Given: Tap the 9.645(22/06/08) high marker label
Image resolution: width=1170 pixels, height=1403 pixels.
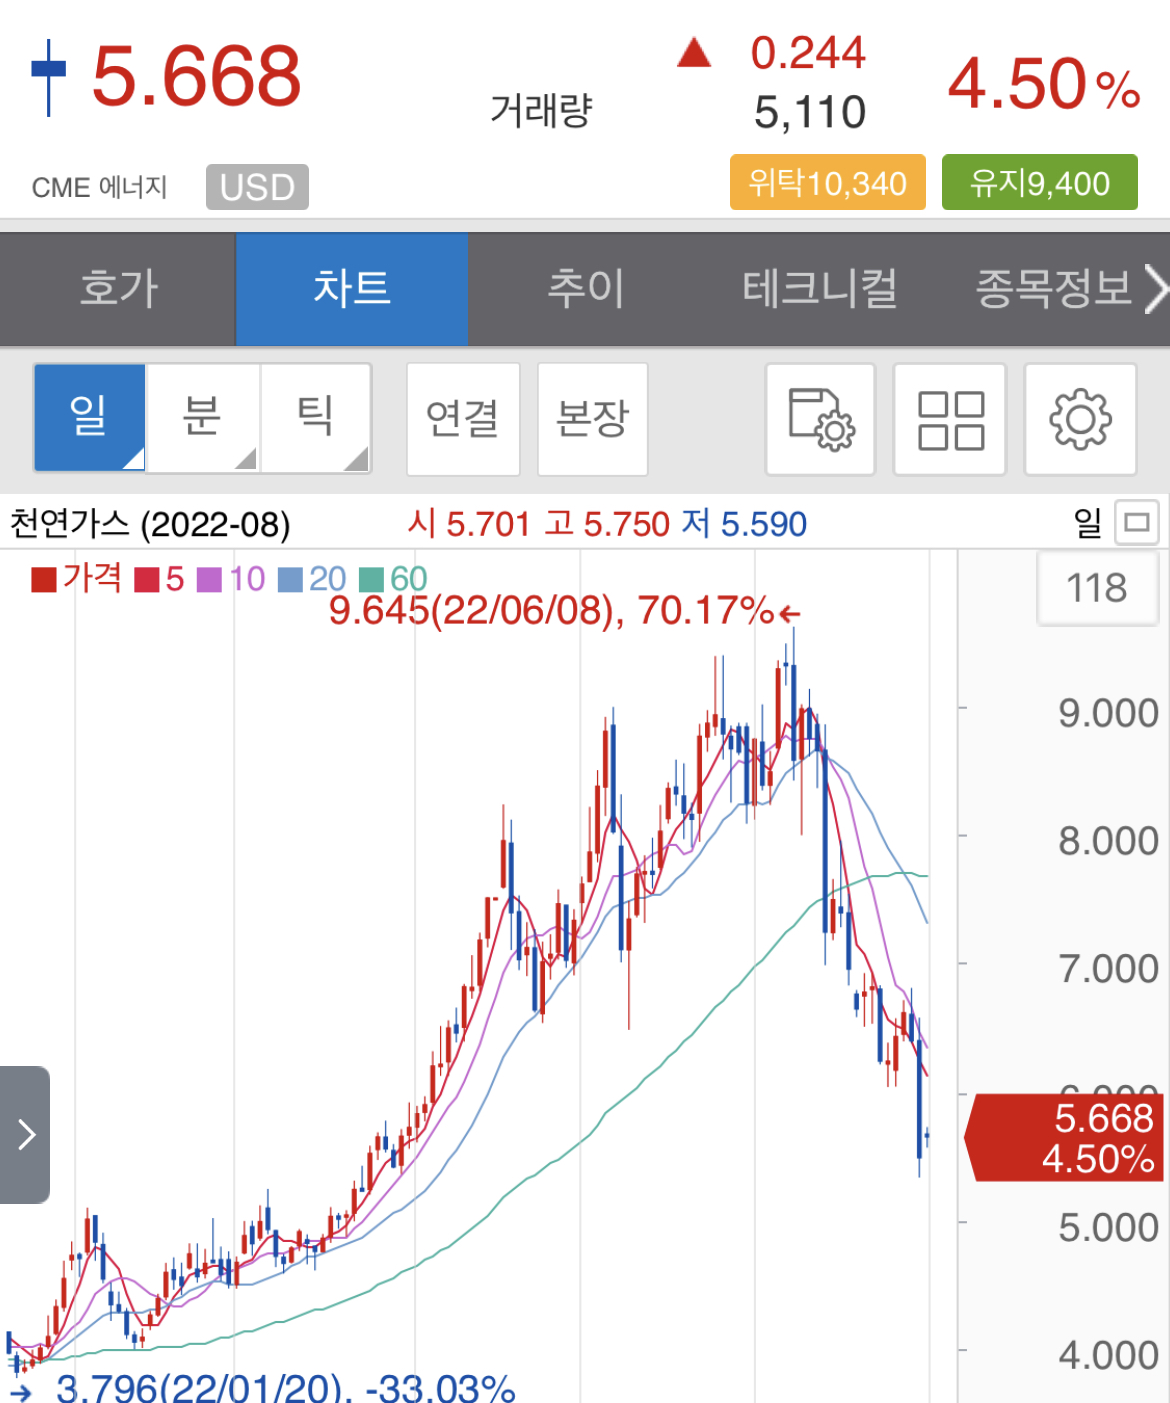Looking at the screenshot, I should [x=565, y=610].
